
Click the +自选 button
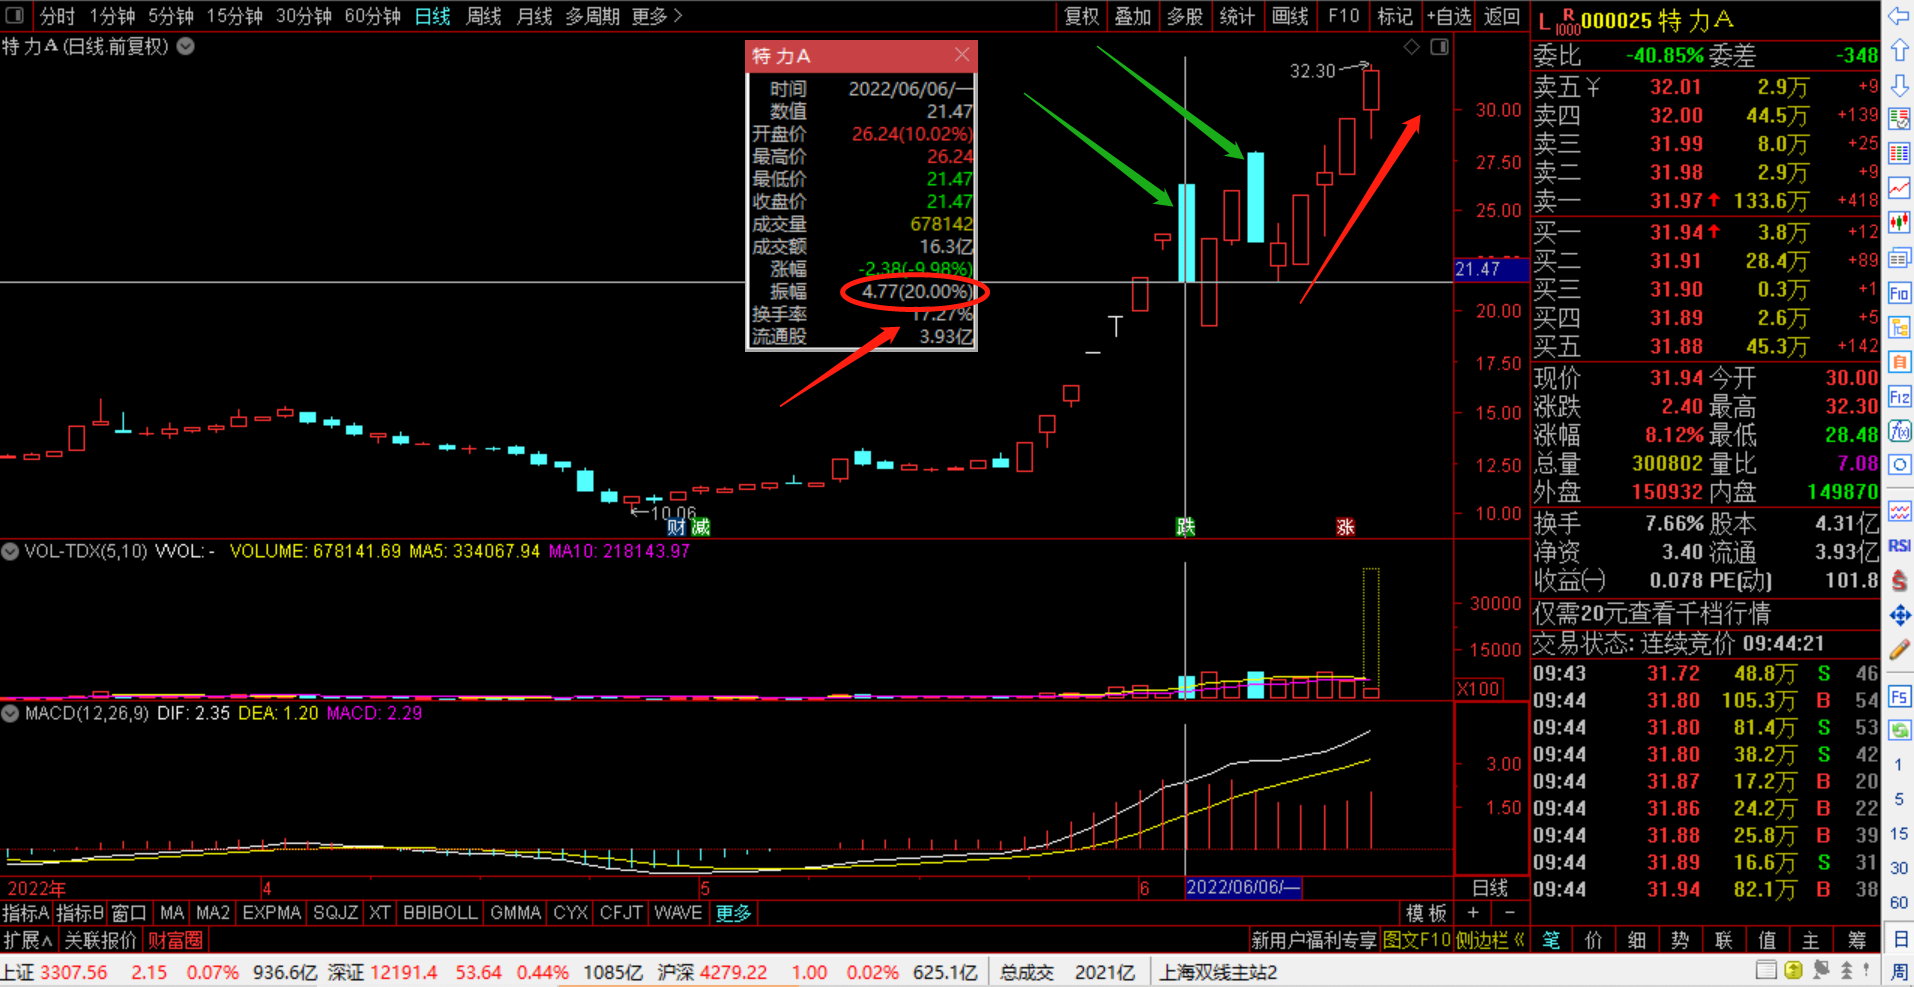(1449, 16)
